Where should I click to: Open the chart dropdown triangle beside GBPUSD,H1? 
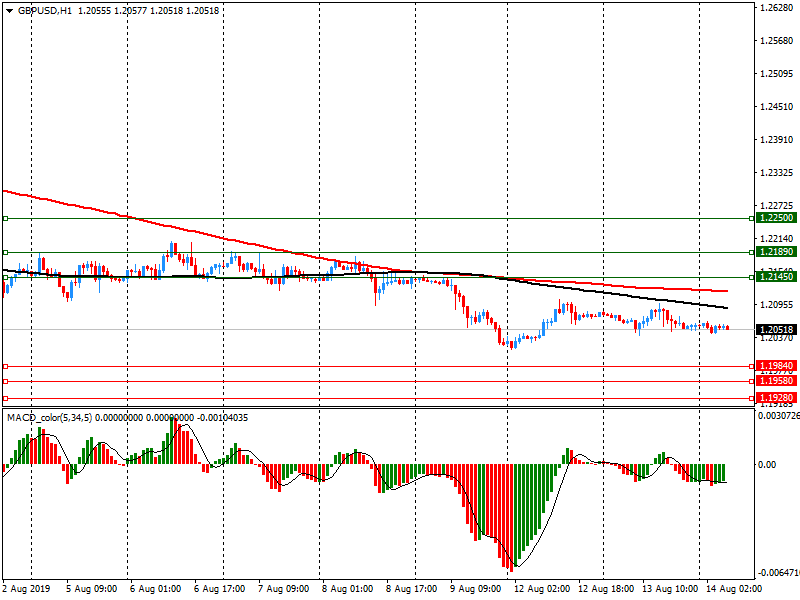(9, 11)
